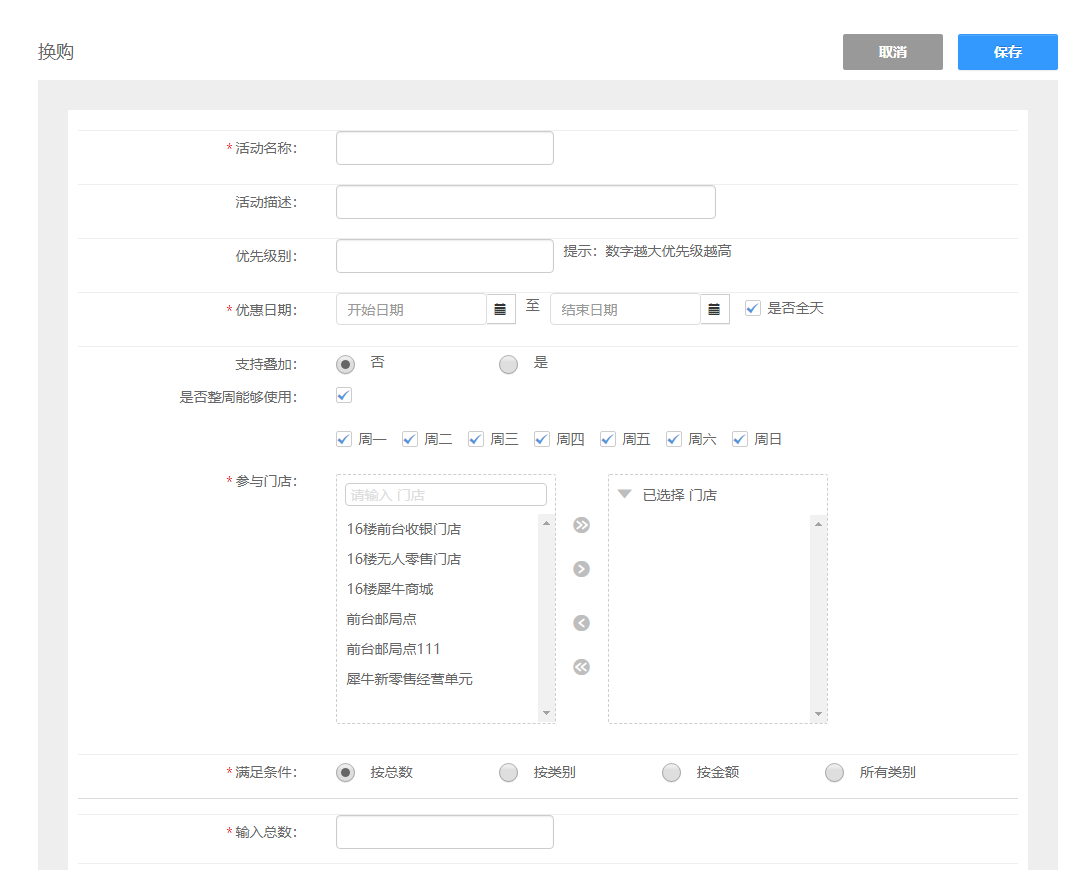
Task: Remove highlighted store from selected list
Action: click(581, 623)
